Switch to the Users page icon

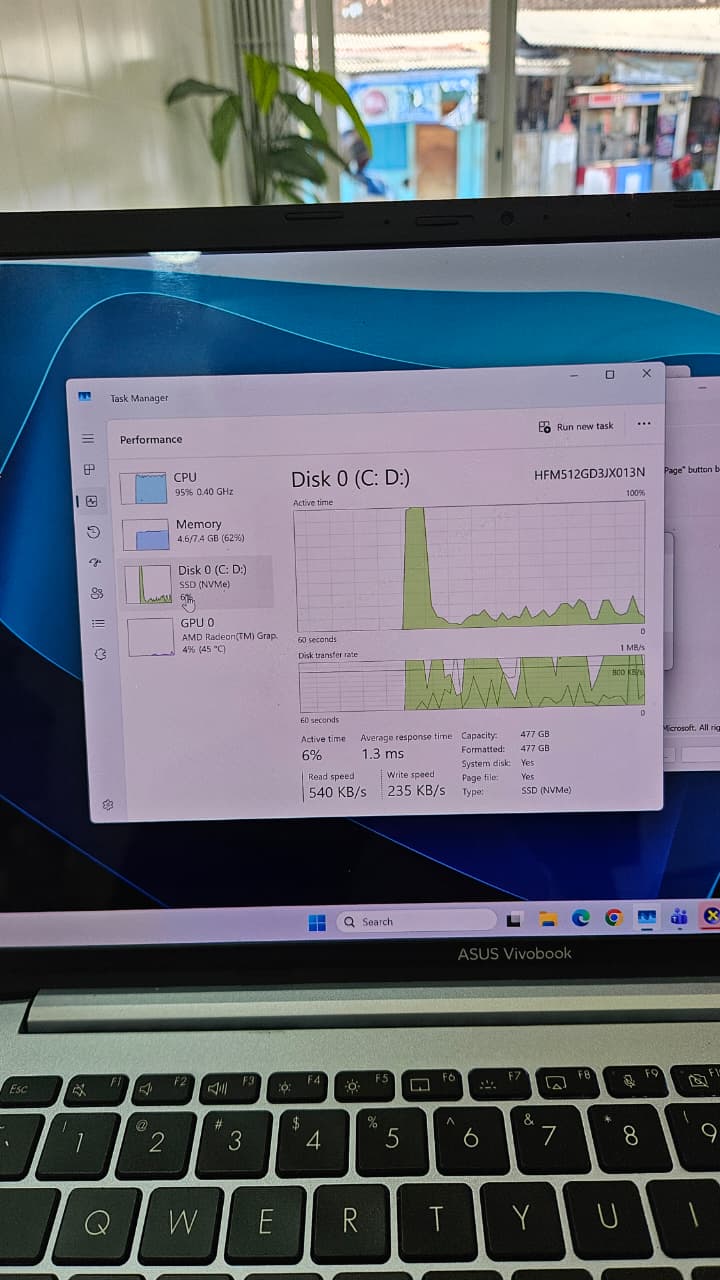tap(97, 593)
